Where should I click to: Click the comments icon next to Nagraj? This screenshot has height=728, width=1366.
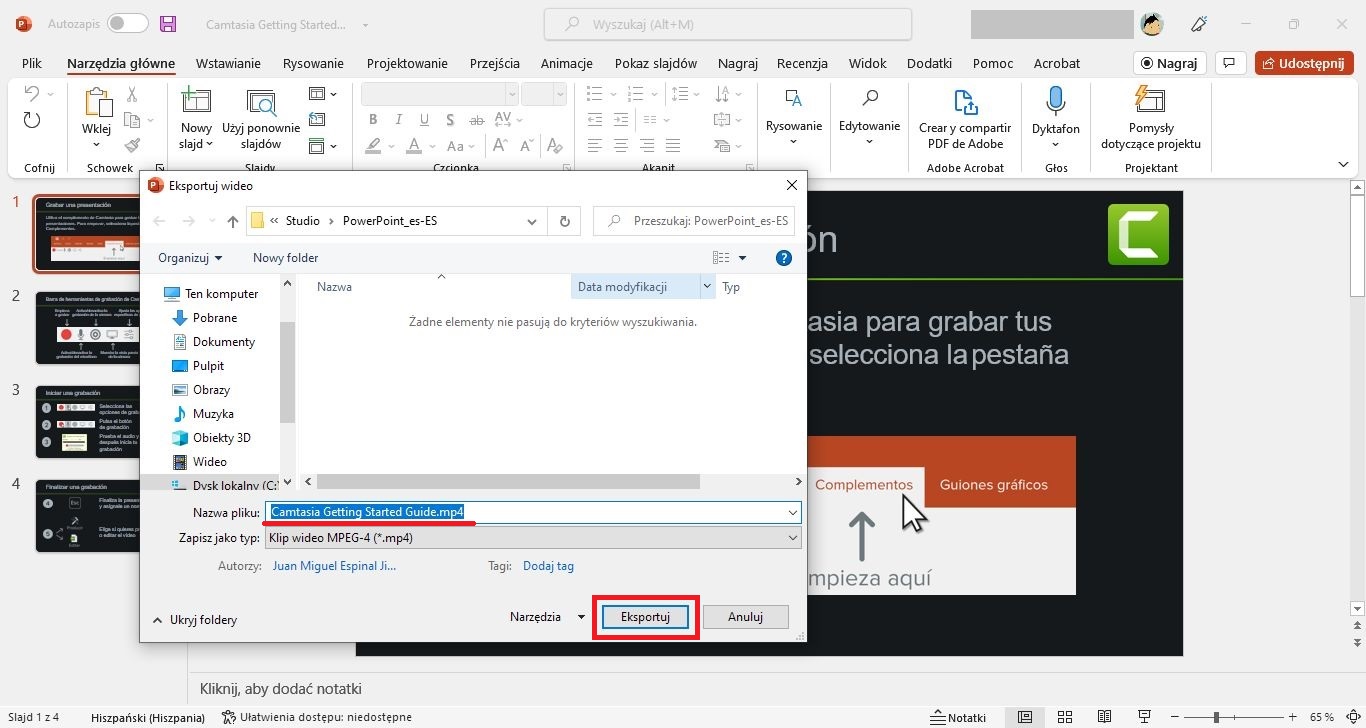[1230, 63]
